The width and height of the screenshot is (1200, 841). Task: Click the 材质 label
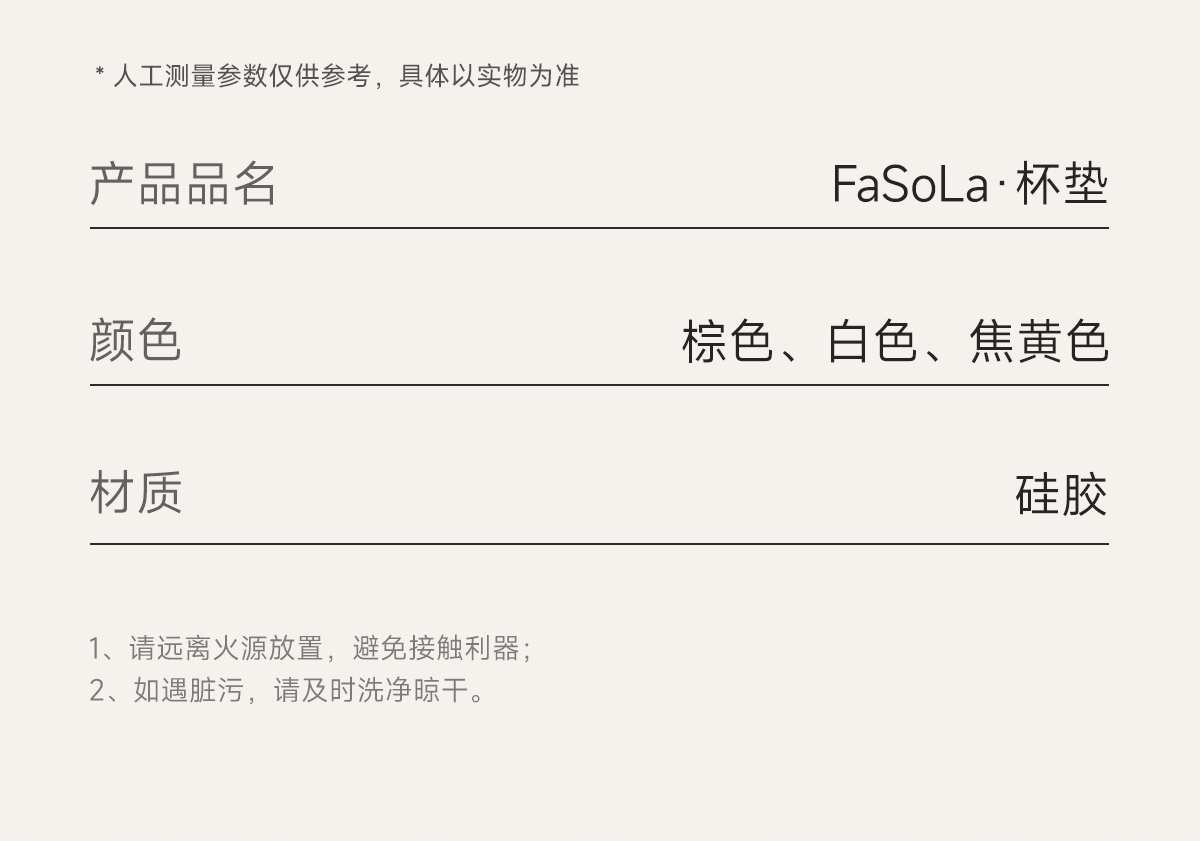(x=136, y=493)
